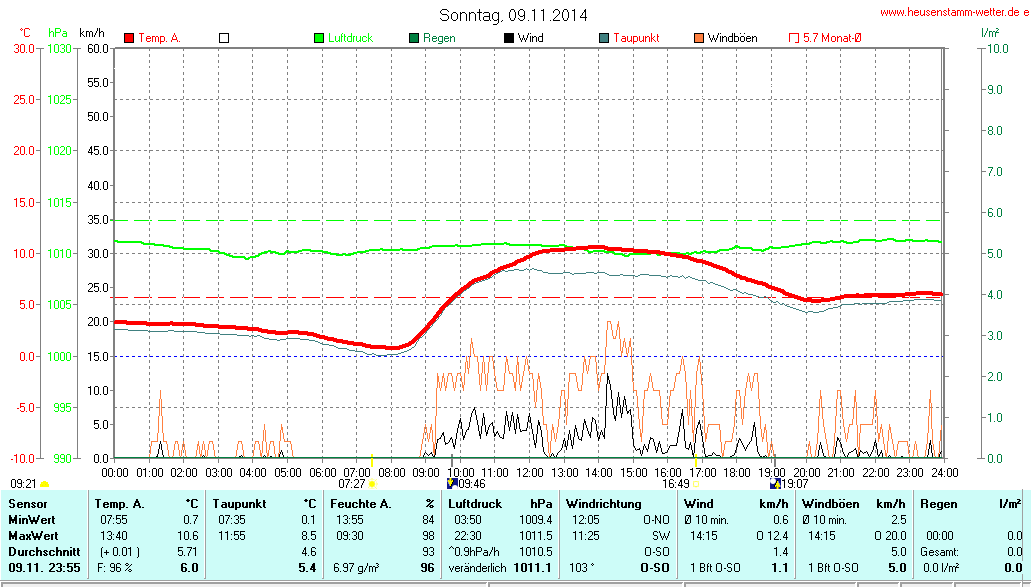Open the heusenstamm-wetter.de website link
The height and width of the screenshot is (587, 1034).
pyautogui.click(x=953, y=13)
